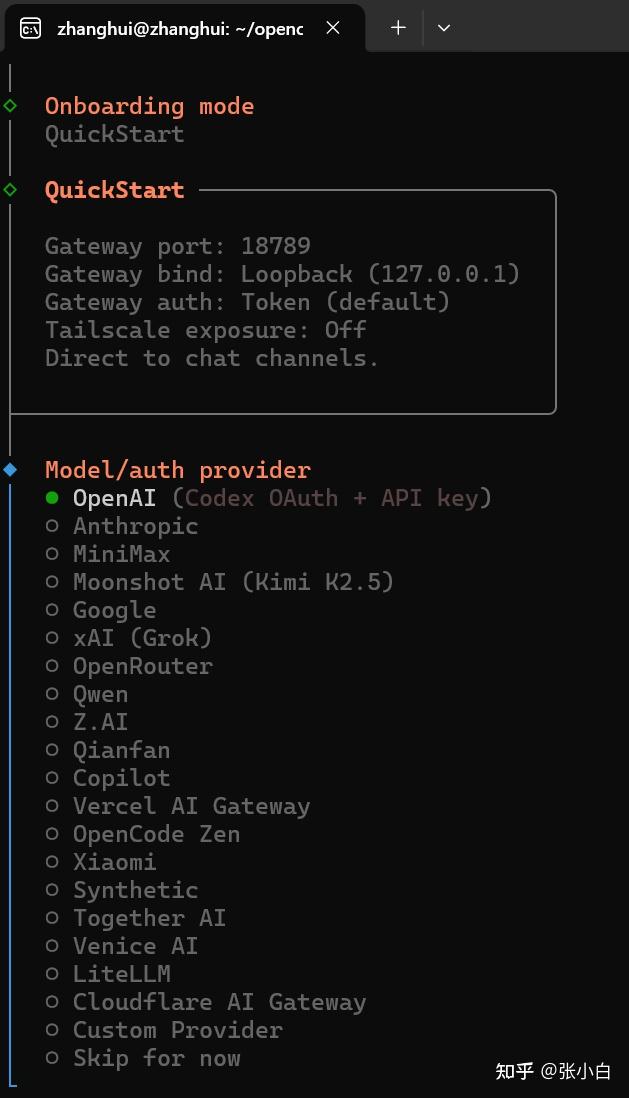Pick the Google provider option
Image resolution: width=629 pixels, height=1098 pixels.
pyautogui.click(x=114, y=610)
